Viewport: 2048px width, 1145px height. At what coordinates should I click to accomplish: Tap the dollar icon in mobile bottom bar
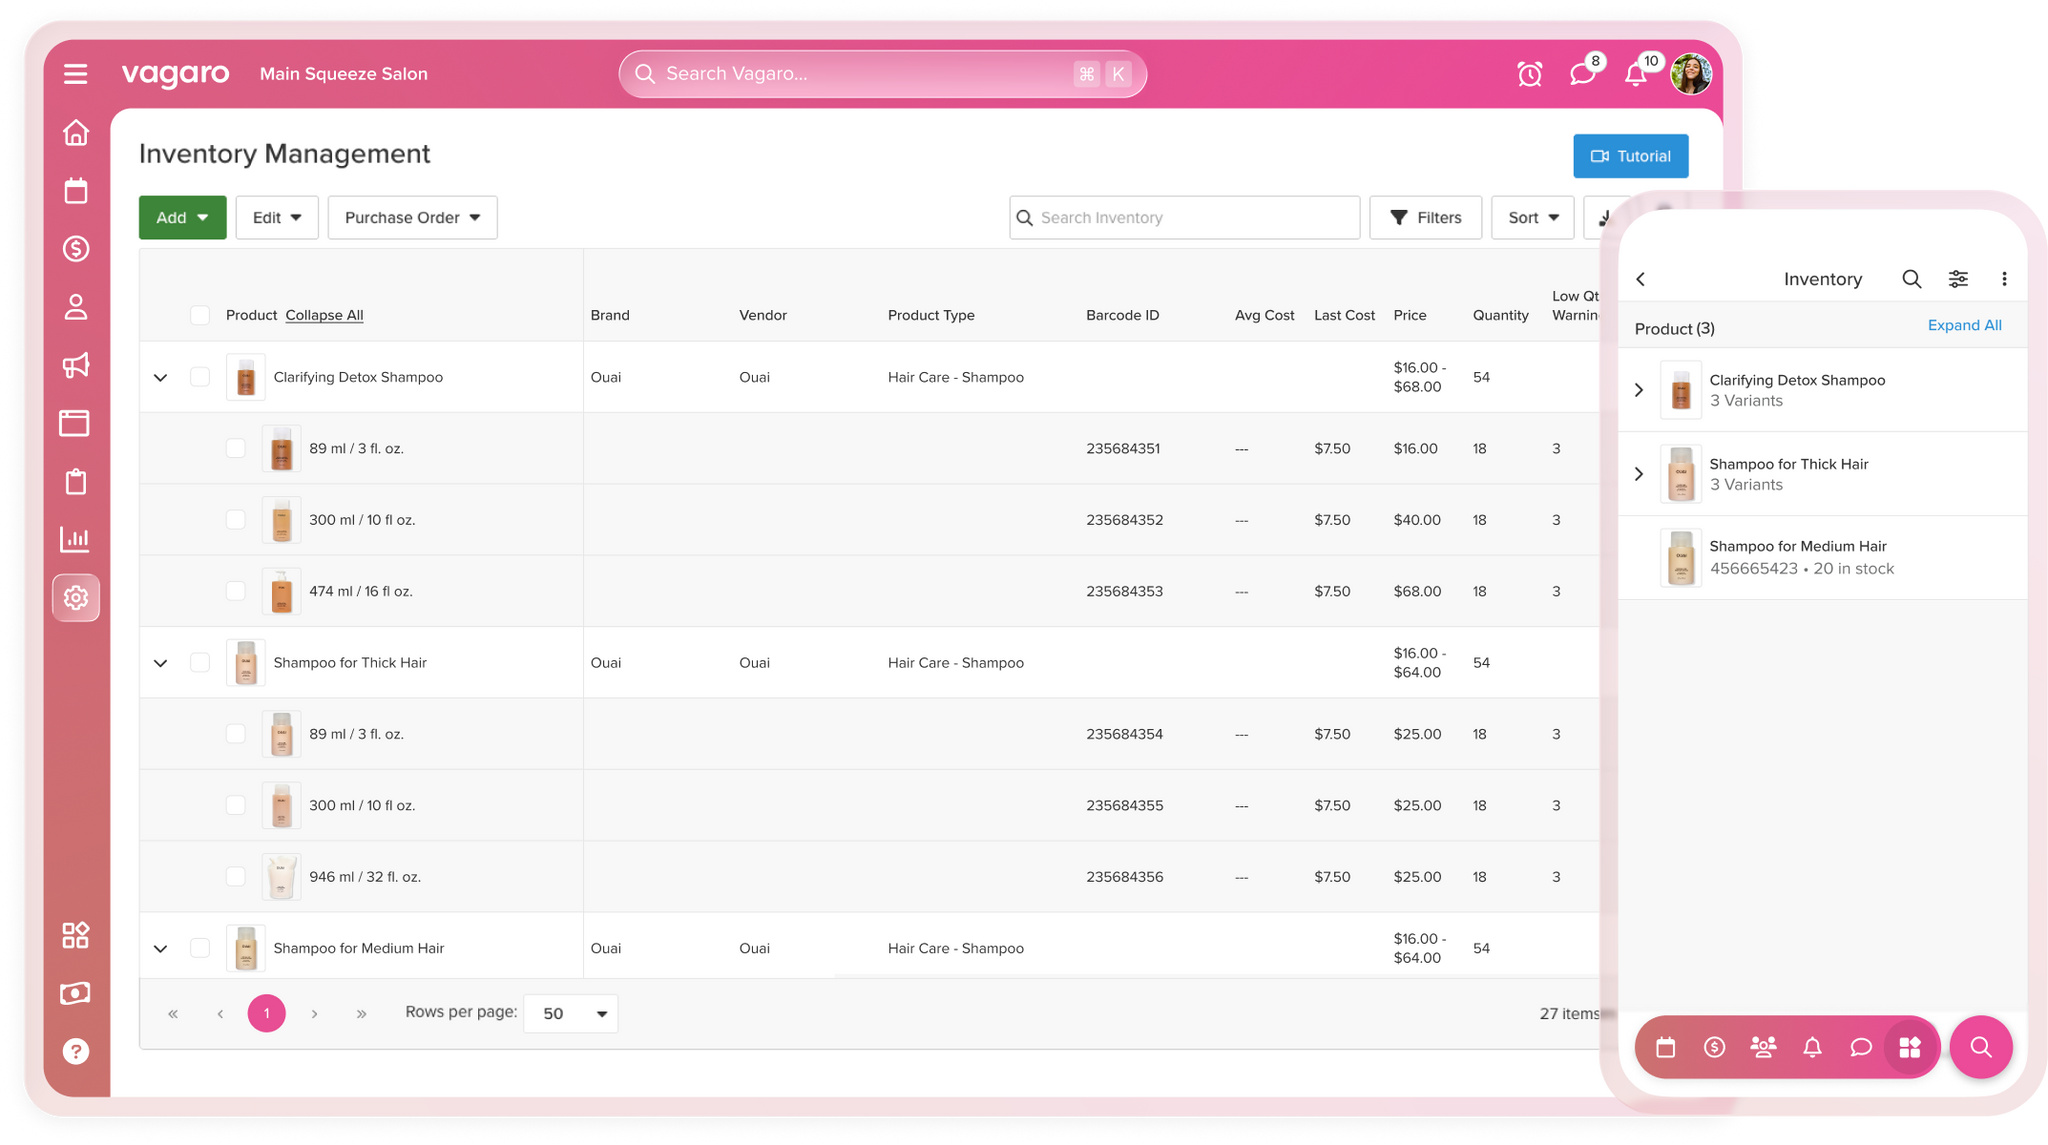coord(1715,1047)
